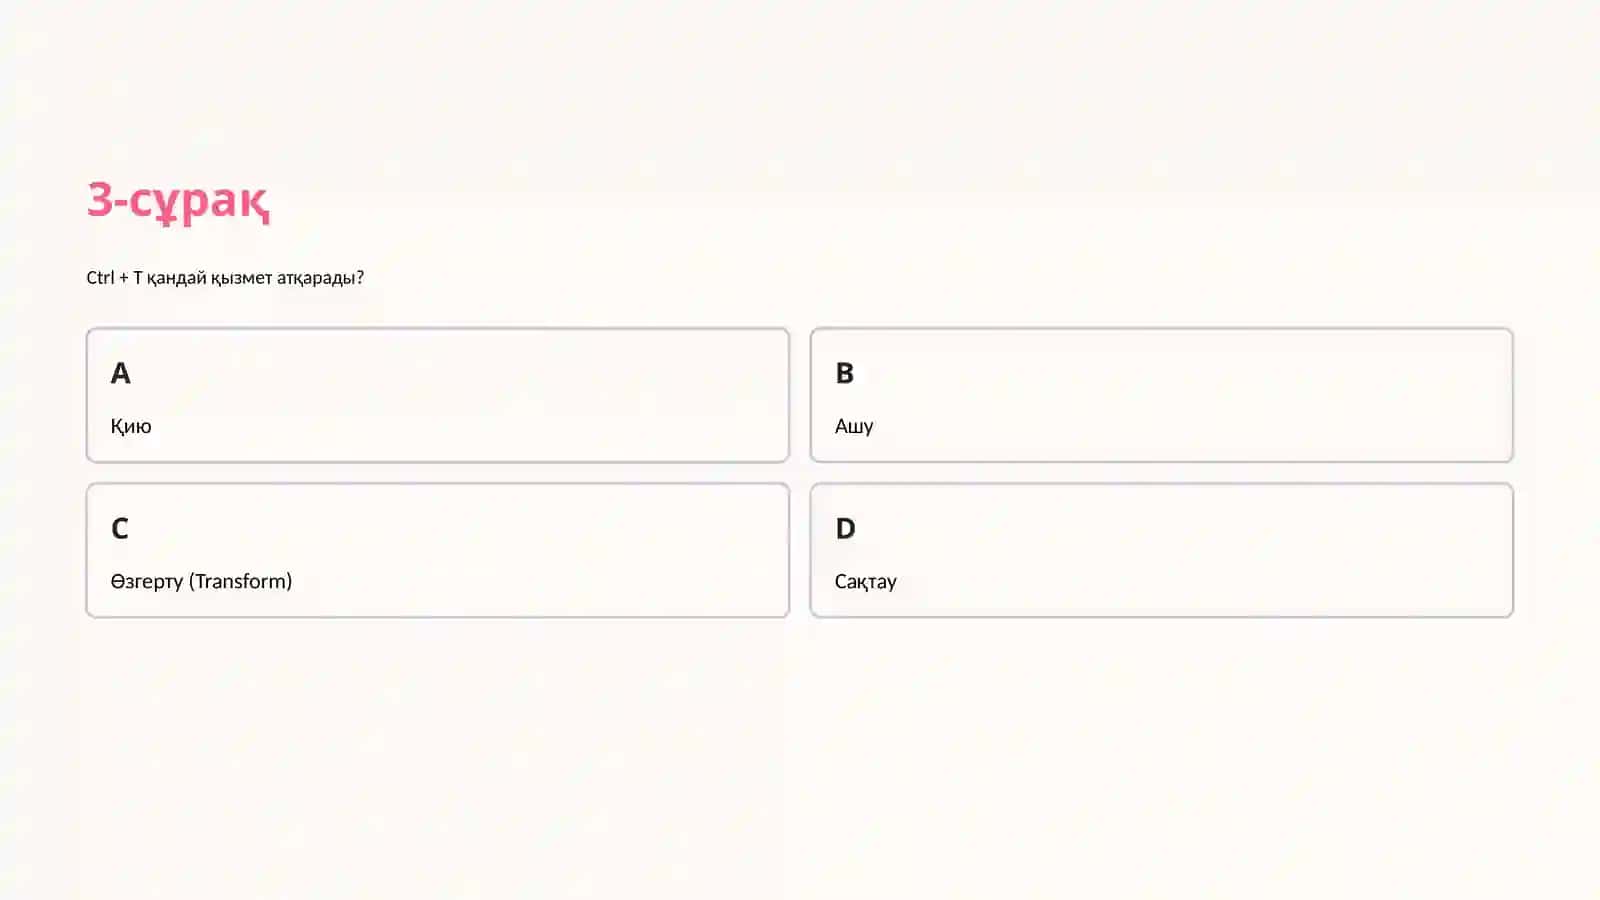Click the word "Transform" in parentheses
The height and width of the screenshot is (900, 1600).
tap(240, 581)
